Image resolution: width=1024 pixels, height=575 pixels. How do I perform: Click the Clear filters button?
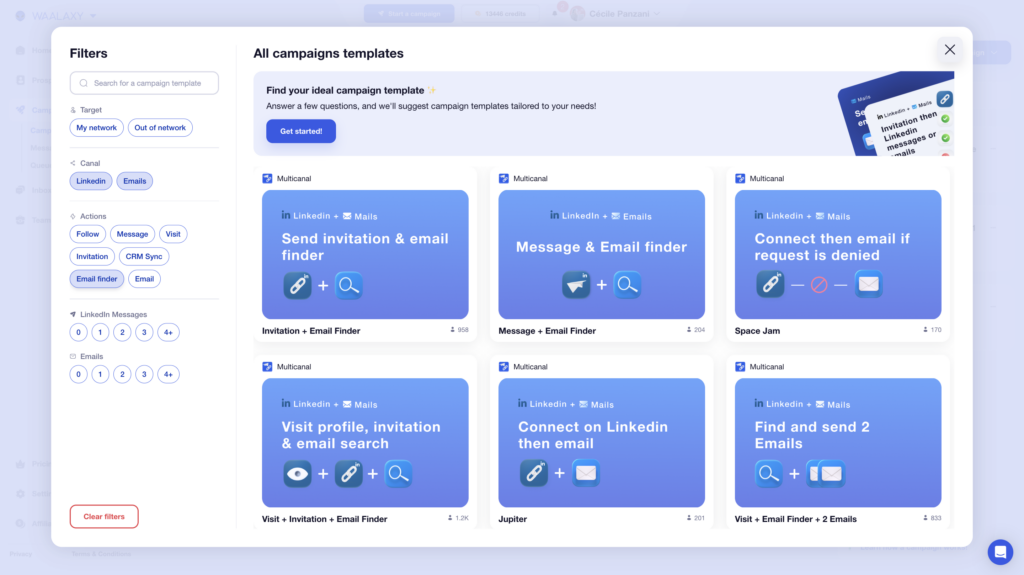click(104, 517)
